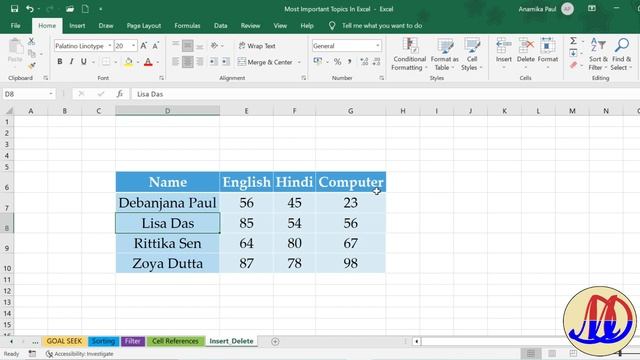Open Conditional Formatting menu

click(409, 54)
